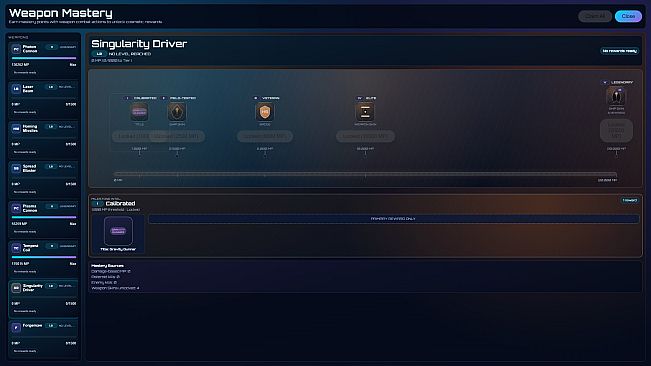Viewport: 651px width, 366px height.
Task: Select the Singularity Driver weapon icon
Action: pyautogui.click(x=16, y=288)
